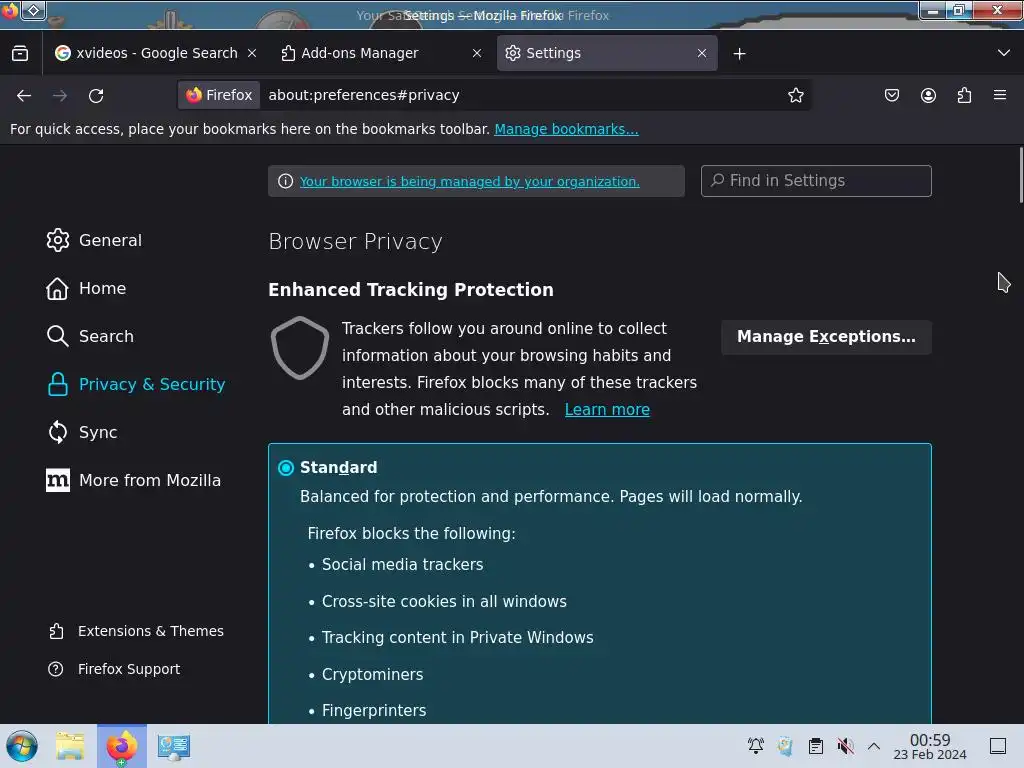This screenshot has height=768, width=1024.
Task: Click Firefox taskbar icon
Action: [122, 746]
